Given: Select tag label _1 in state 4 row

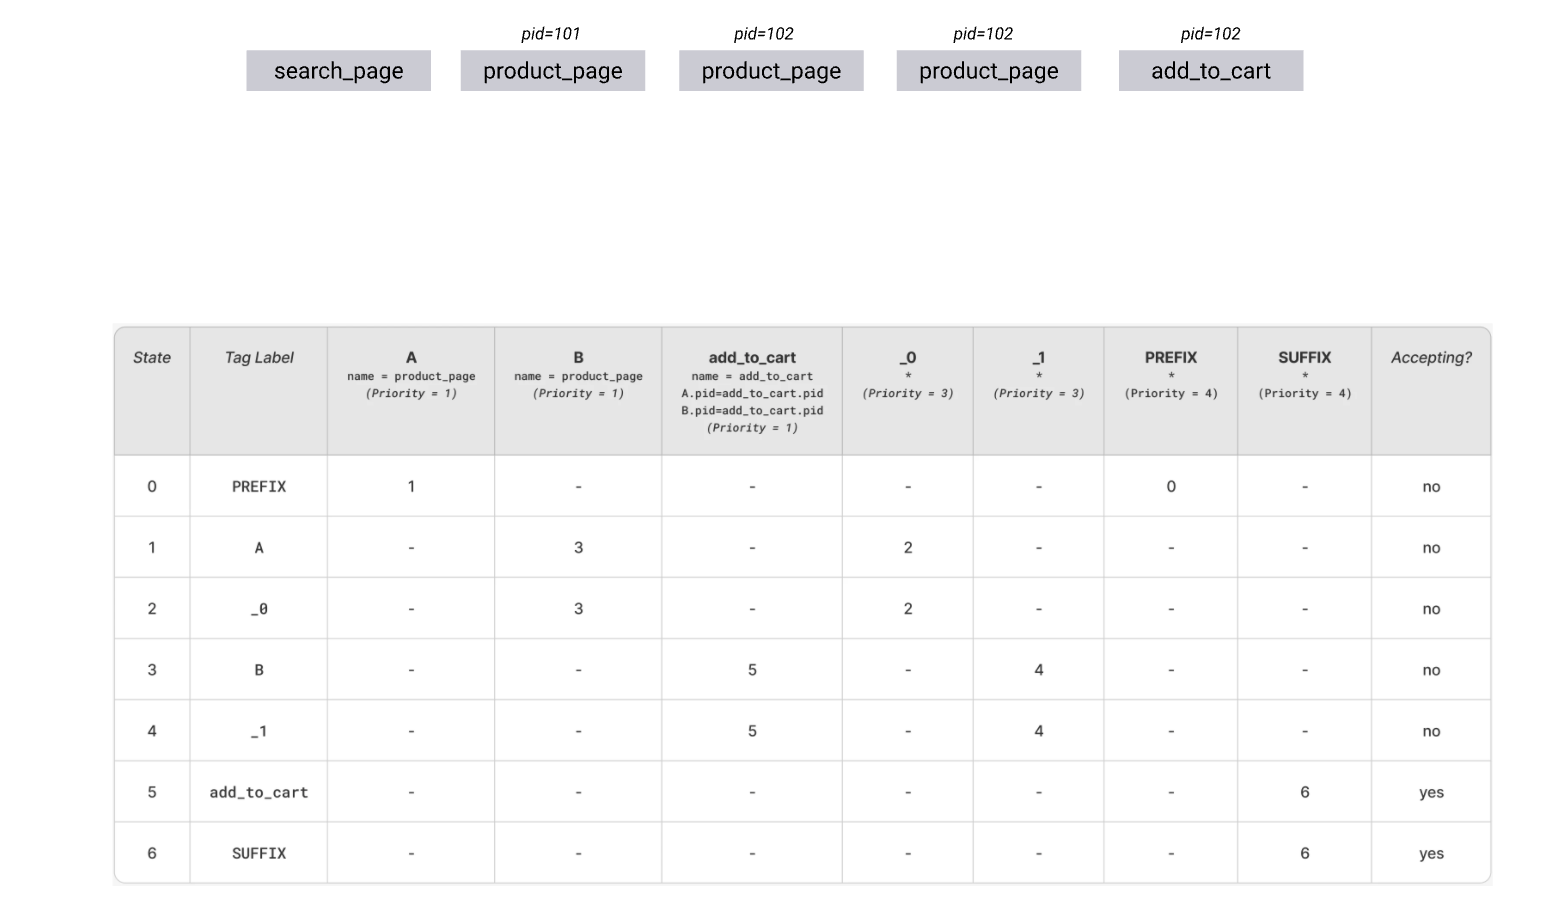Looking at the screenshot, I should (259, 731).
